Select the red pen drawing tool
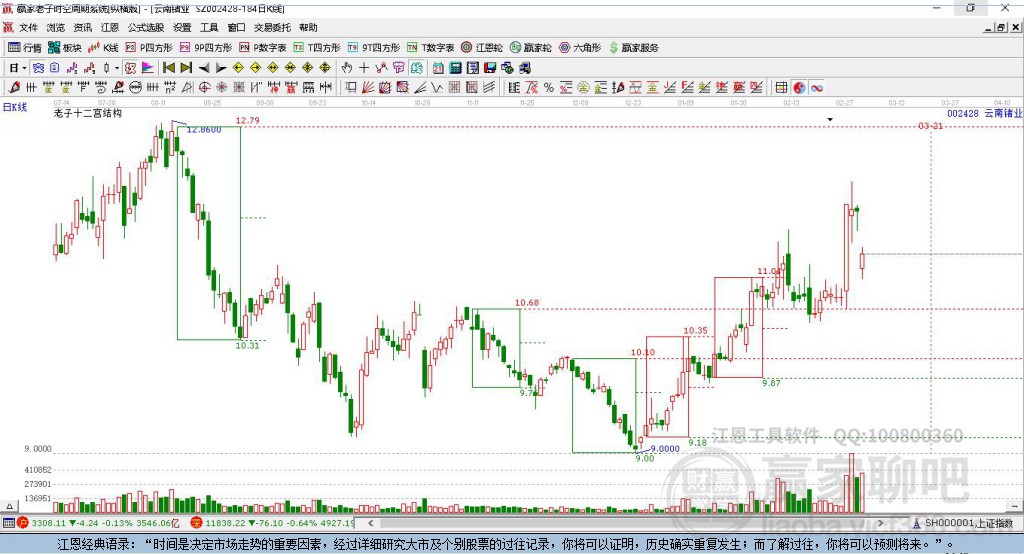This screenshot has height=554, width=1024. coord(14,88)
